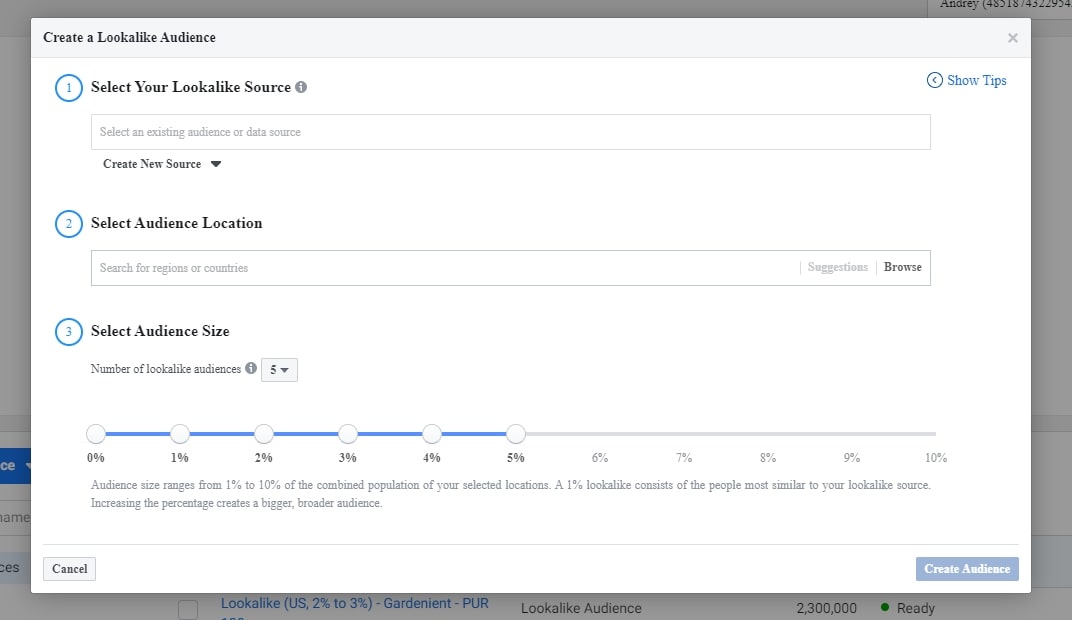Click the slider track at 8%

pyautogui.click(x=768, y=434)
